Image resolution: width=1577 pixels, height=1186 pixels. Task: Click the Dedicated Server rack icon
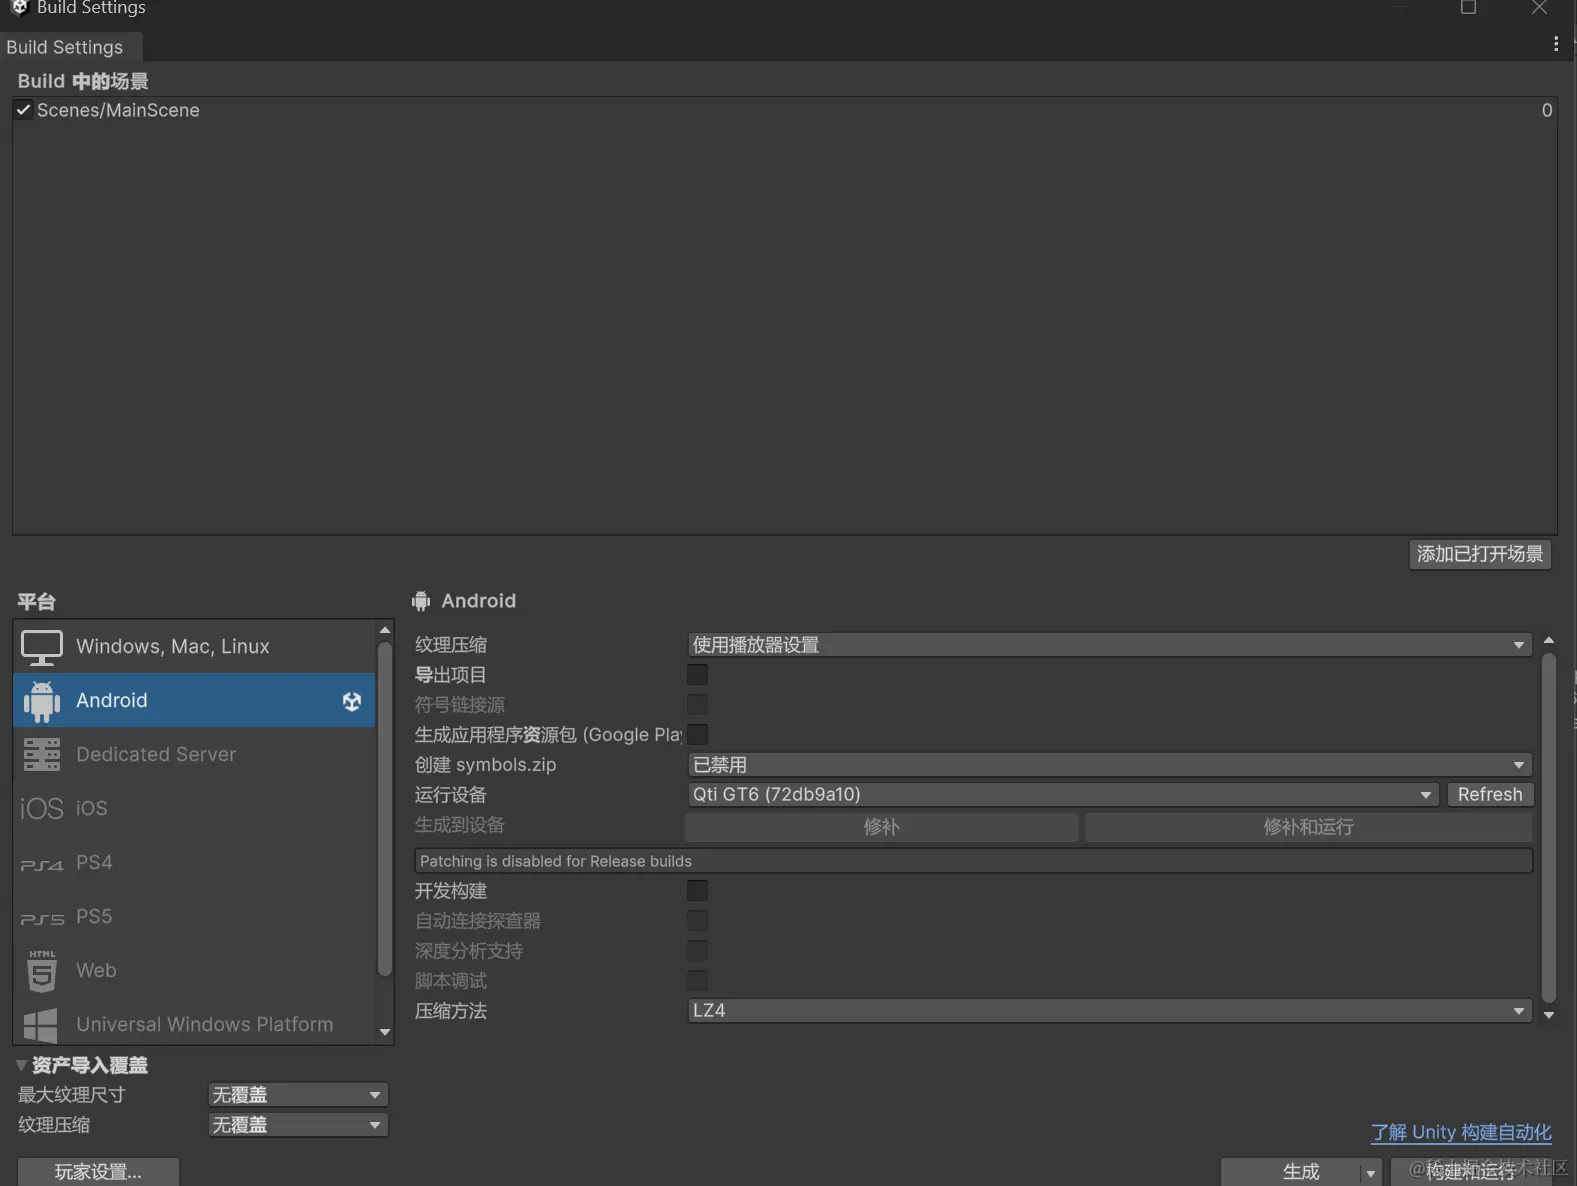coord(42,755)
